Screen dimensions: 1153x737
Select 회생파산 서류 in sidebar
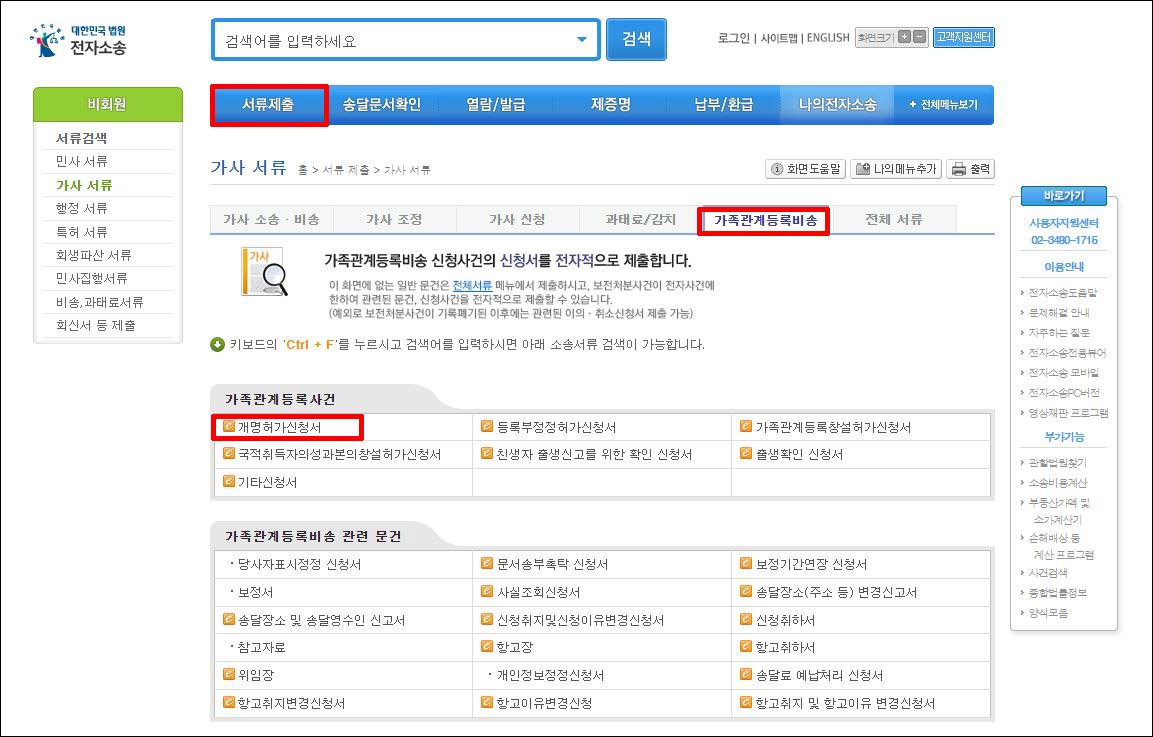(x=93, y=255)
